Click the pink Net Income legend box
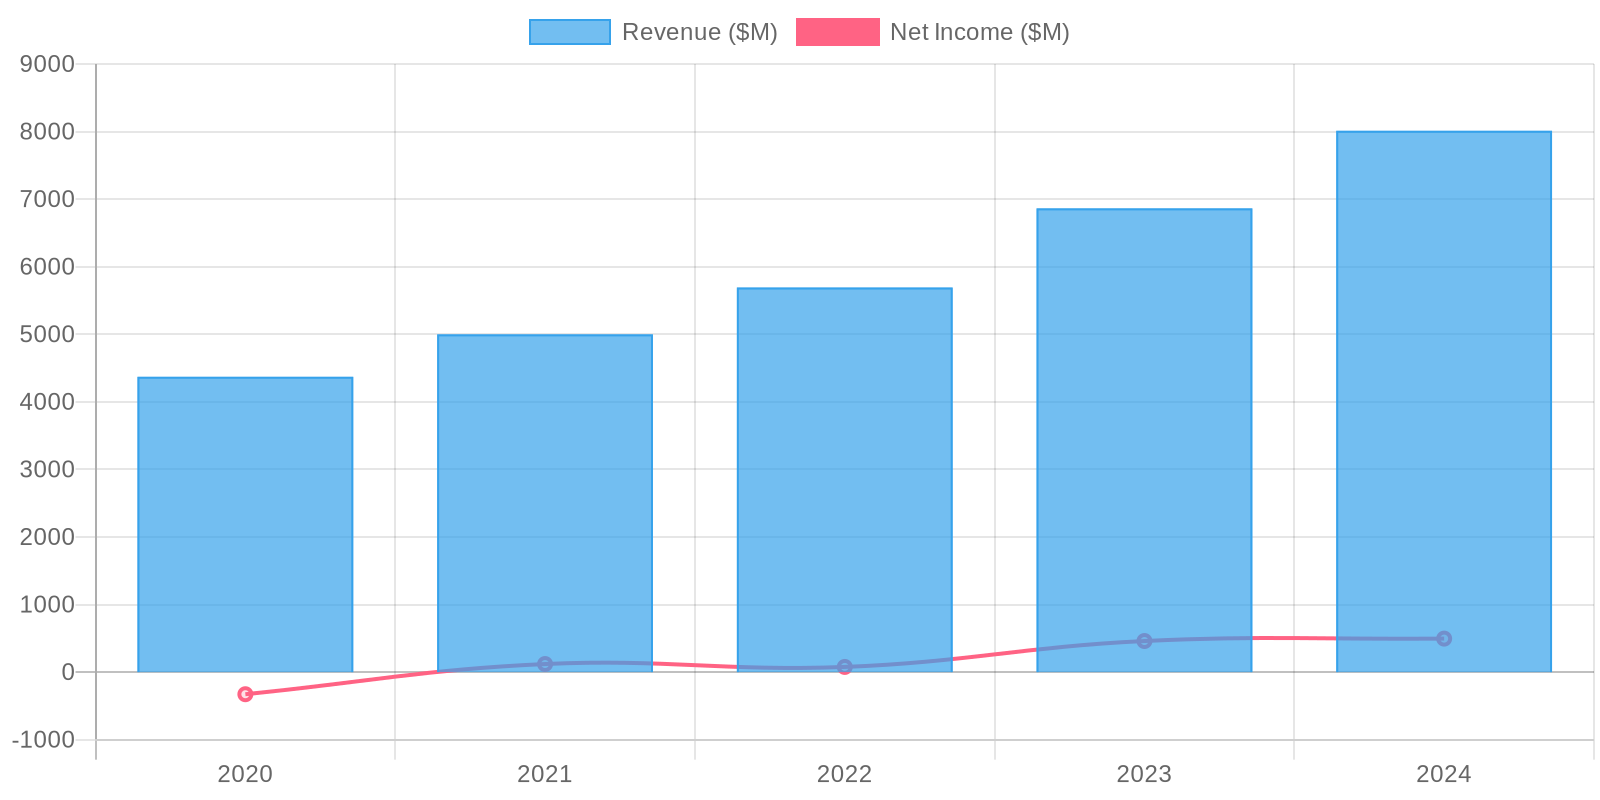This screenshot has width=1600, height=800. (837, 32)
